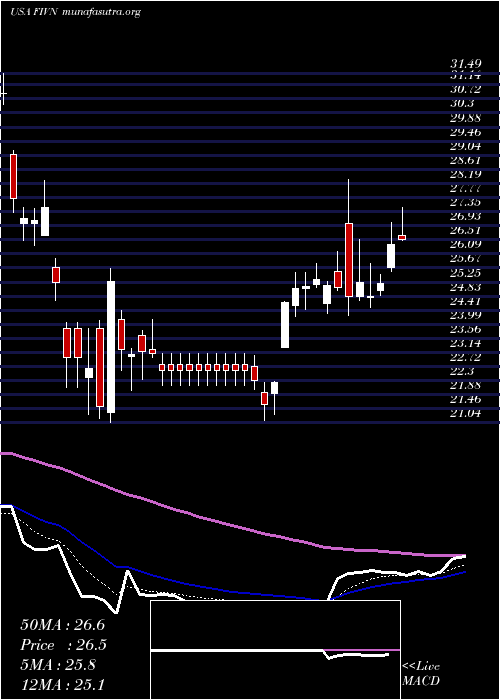Select the 21.88 price axis label
The height and width of the screenshot is (700, 500).
pyautogui.click(x=466, y=386)
